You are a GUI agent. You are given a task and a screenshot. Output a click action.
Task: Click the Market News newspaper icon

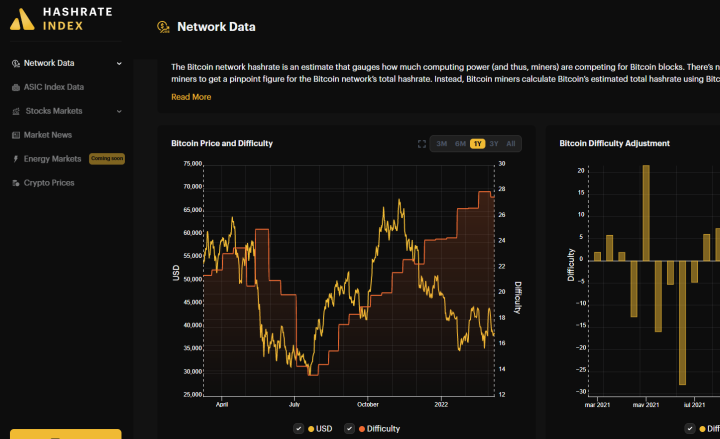15,135
